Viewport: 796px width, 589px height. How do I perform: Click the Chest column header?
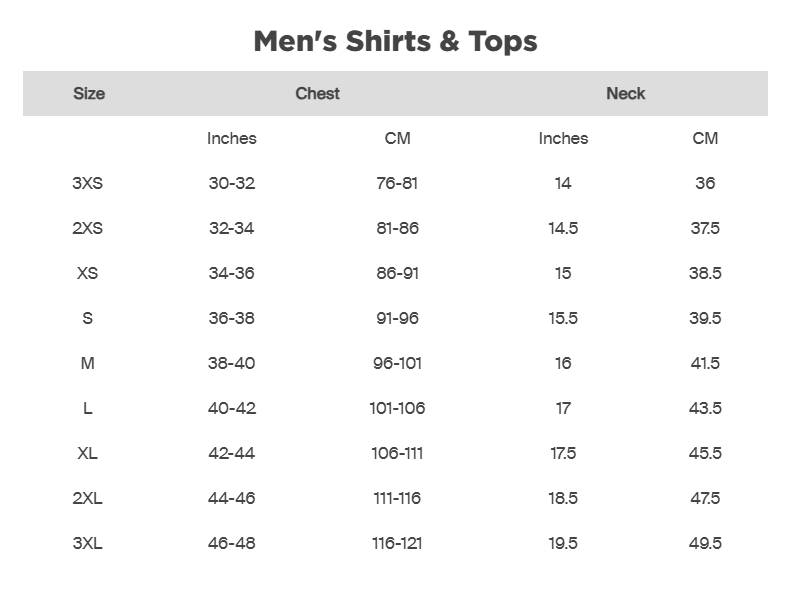(x=317, y=94)
